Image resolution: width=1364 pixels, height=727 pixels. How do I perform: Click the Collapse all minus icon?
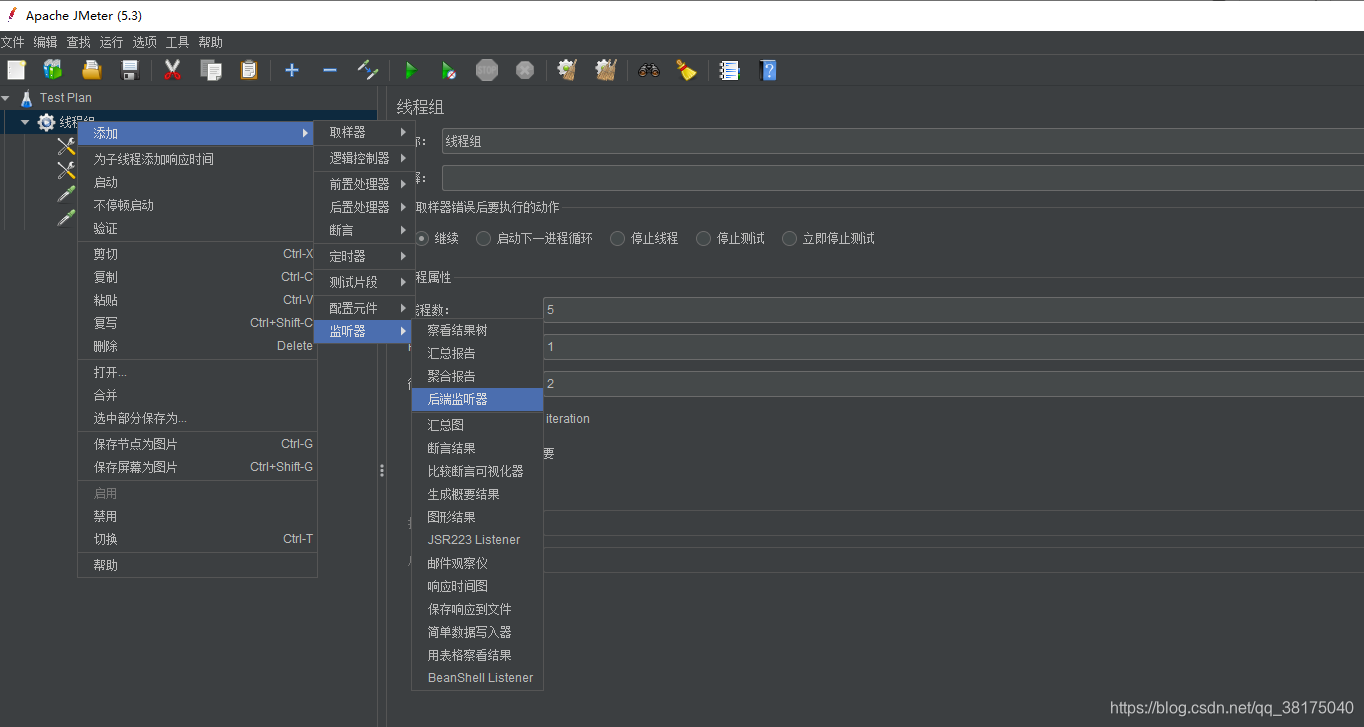(x=329, y=70)
